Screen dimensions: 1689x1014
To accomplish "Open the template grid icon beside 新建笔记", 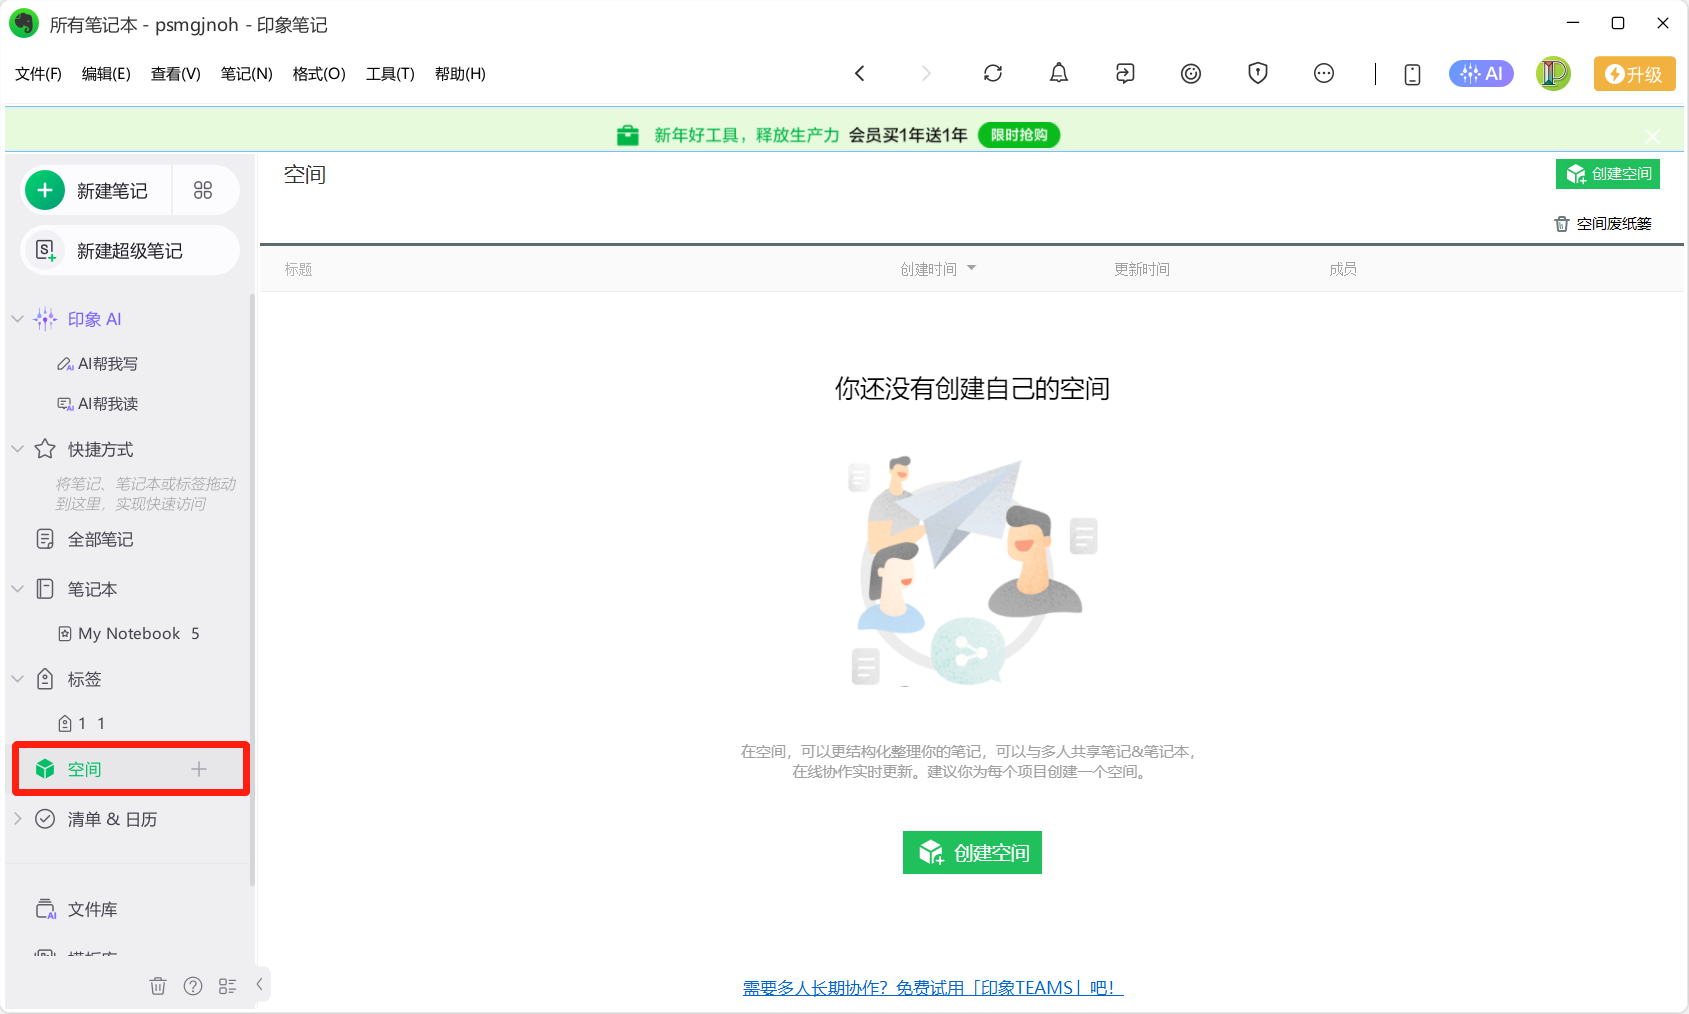I will point(203,190).
